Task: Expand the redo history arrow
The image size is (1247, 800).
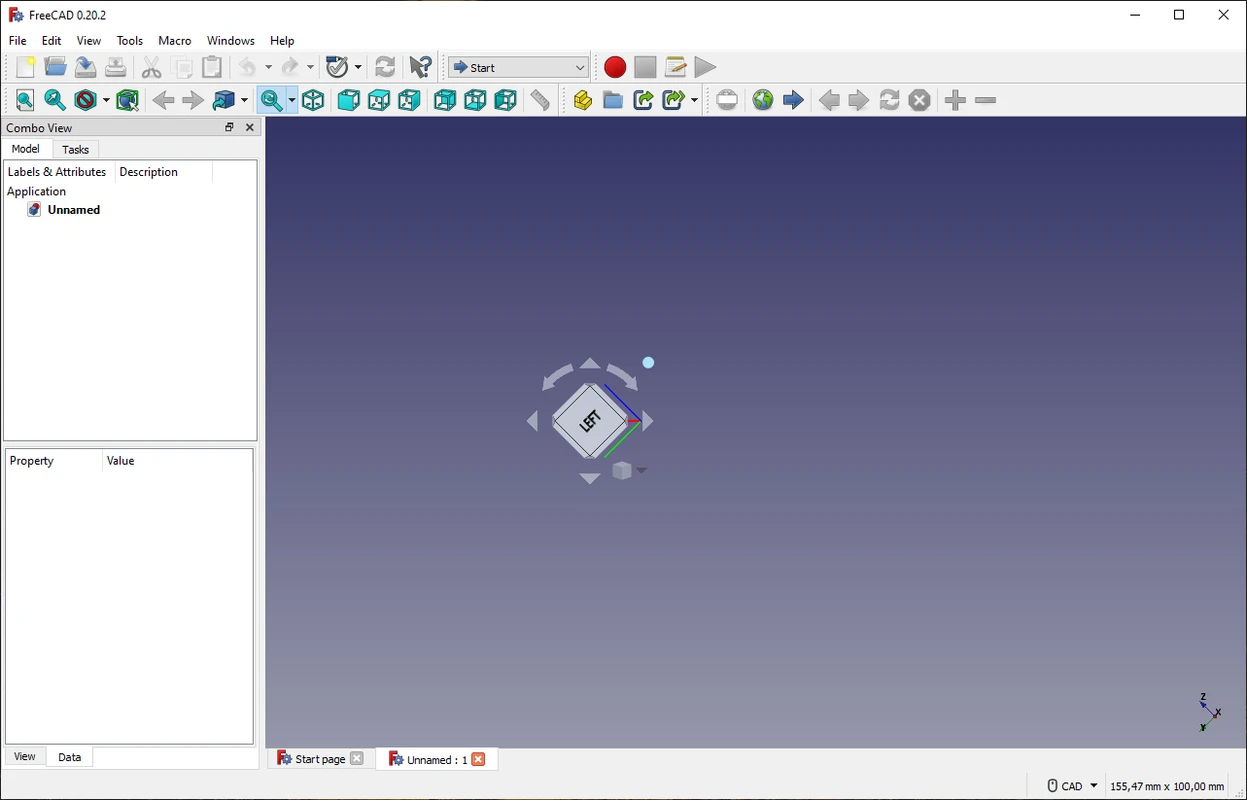Action: [310, 67]
